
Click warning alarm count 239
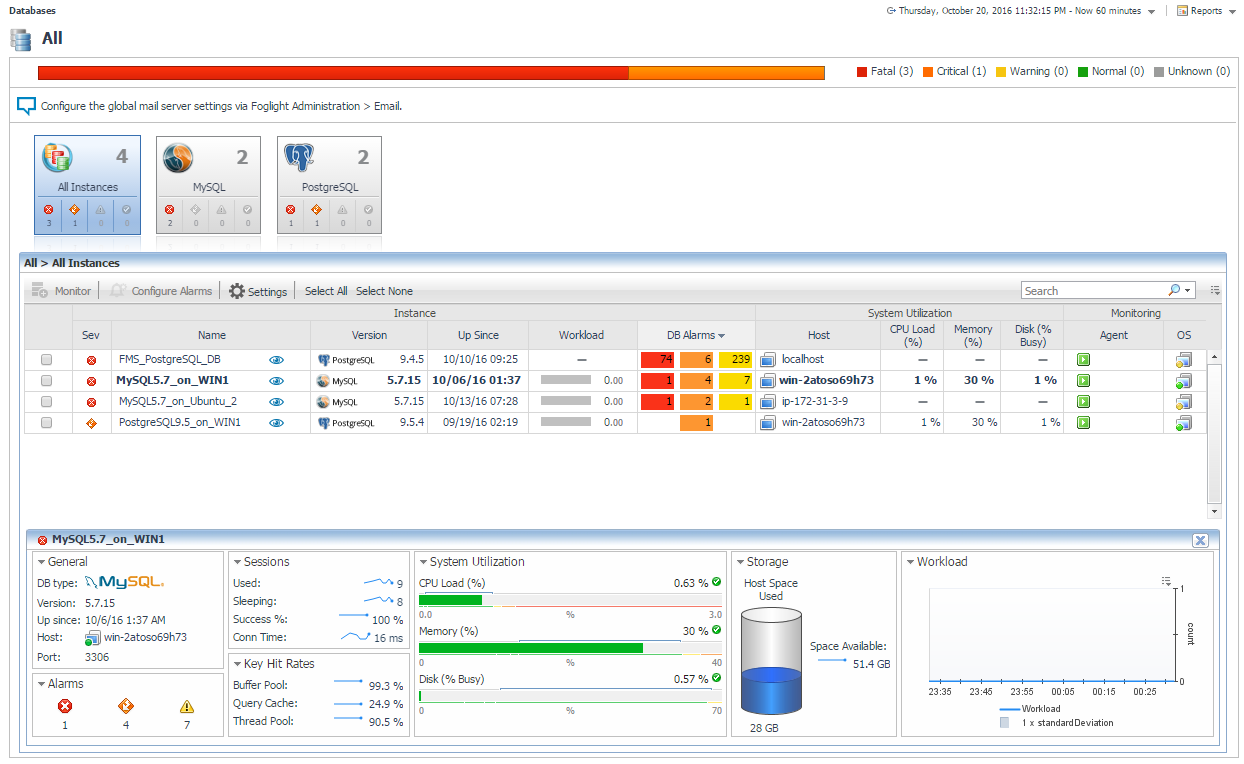[735, 359]
